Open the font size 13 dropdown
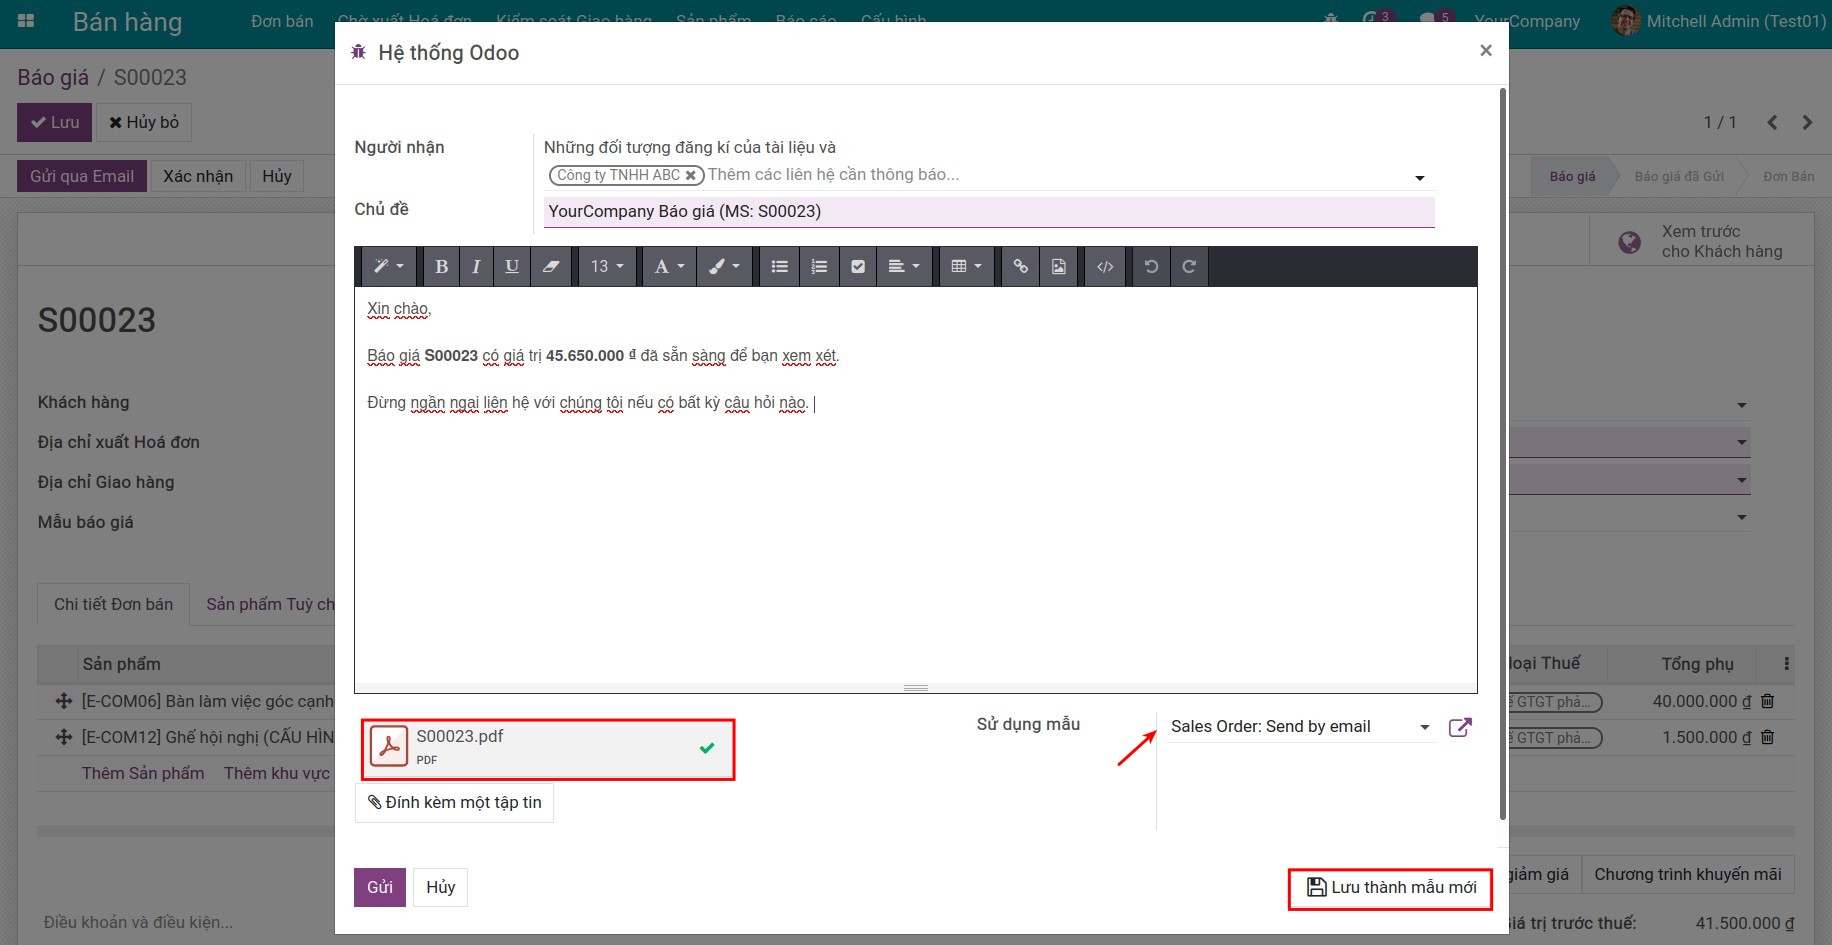 click(x=607, y=267)
